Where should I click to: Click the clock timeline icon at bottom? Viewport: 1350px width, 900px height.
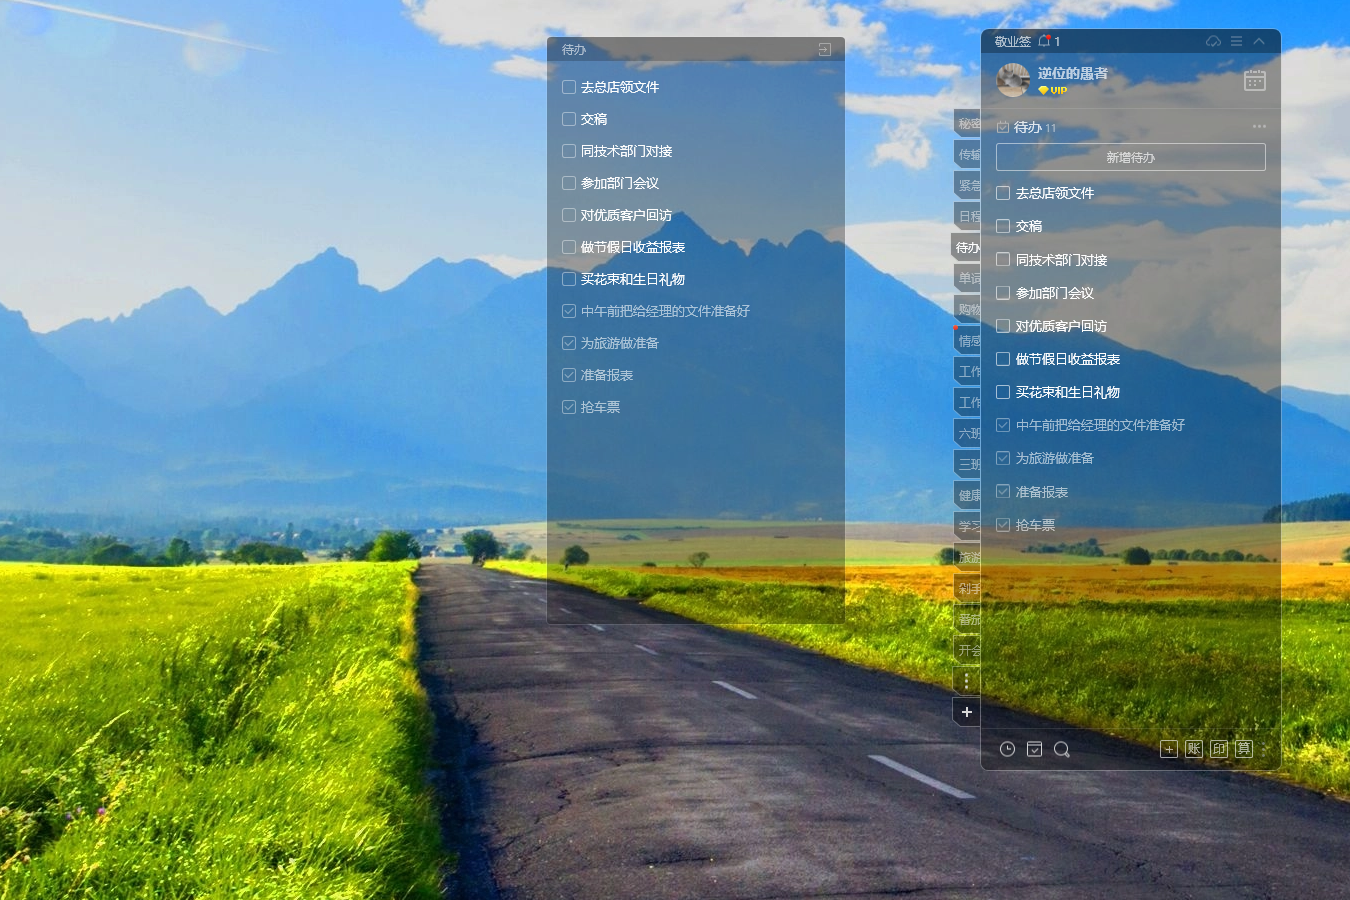(x=1007, y=749)
